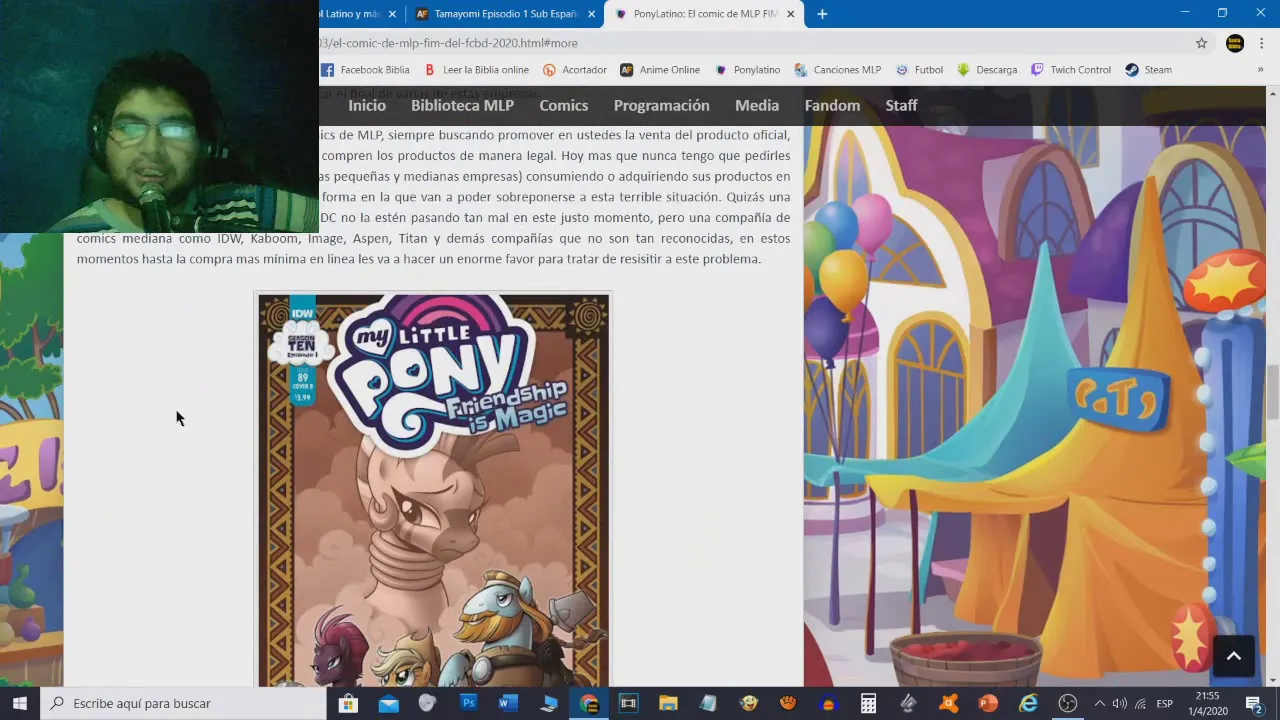Image resolution: width=1280 pixels, height=720 pixels.
Task: Open the Staff page link
Action: click(x=901, y=105)
